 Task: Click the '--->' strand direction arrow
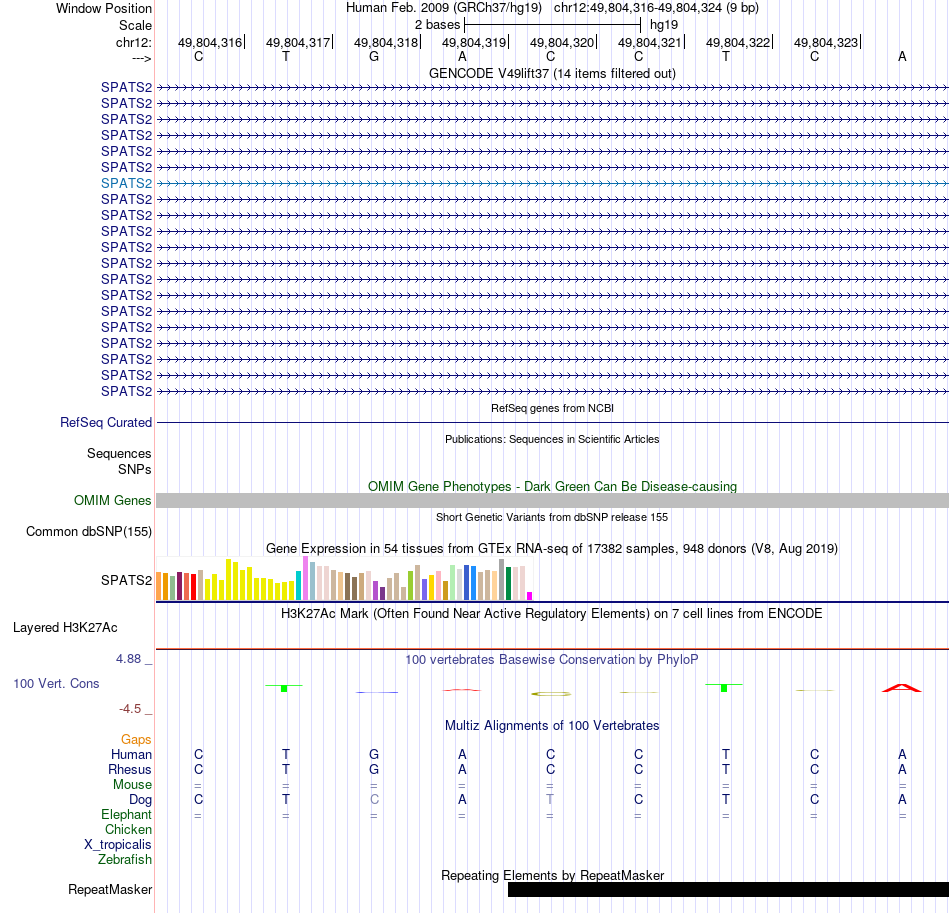[142, 58]
